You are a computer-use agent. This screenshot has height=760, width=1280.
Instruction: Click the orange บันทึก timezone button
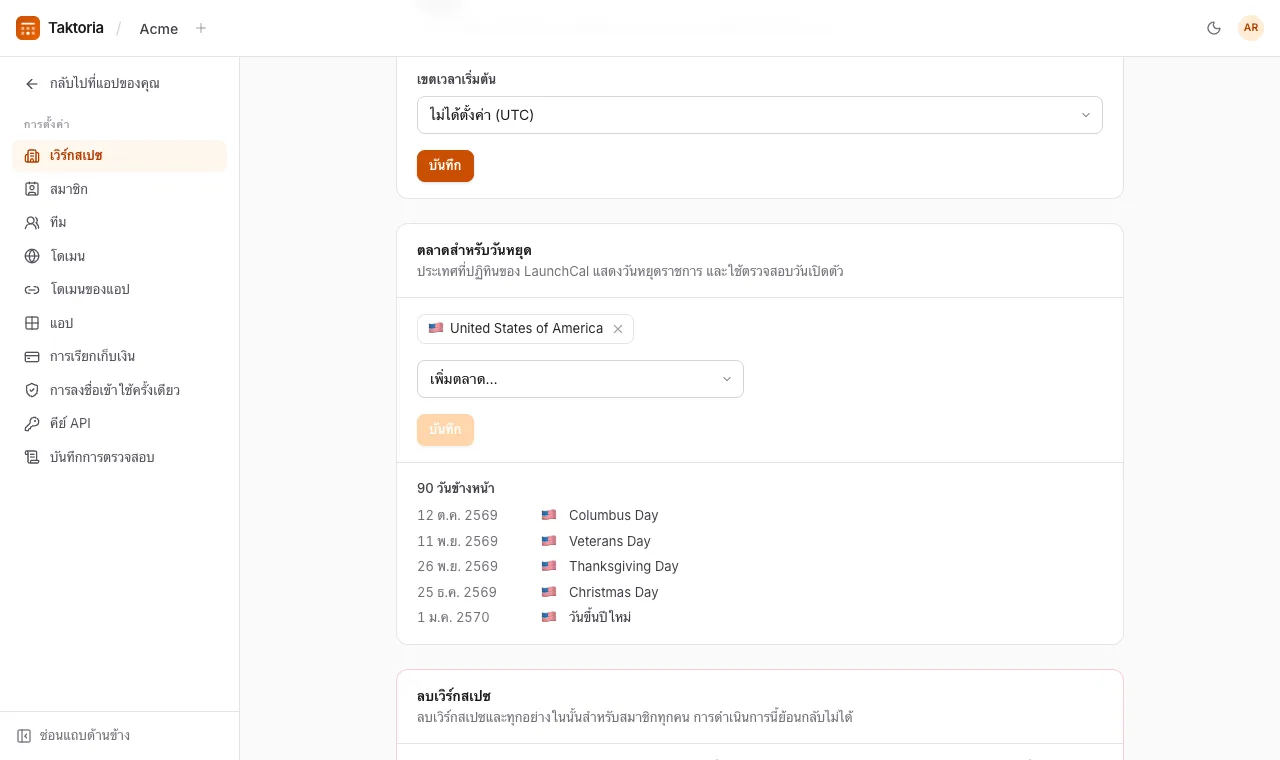pyautogui.click(x=445, y=166)
